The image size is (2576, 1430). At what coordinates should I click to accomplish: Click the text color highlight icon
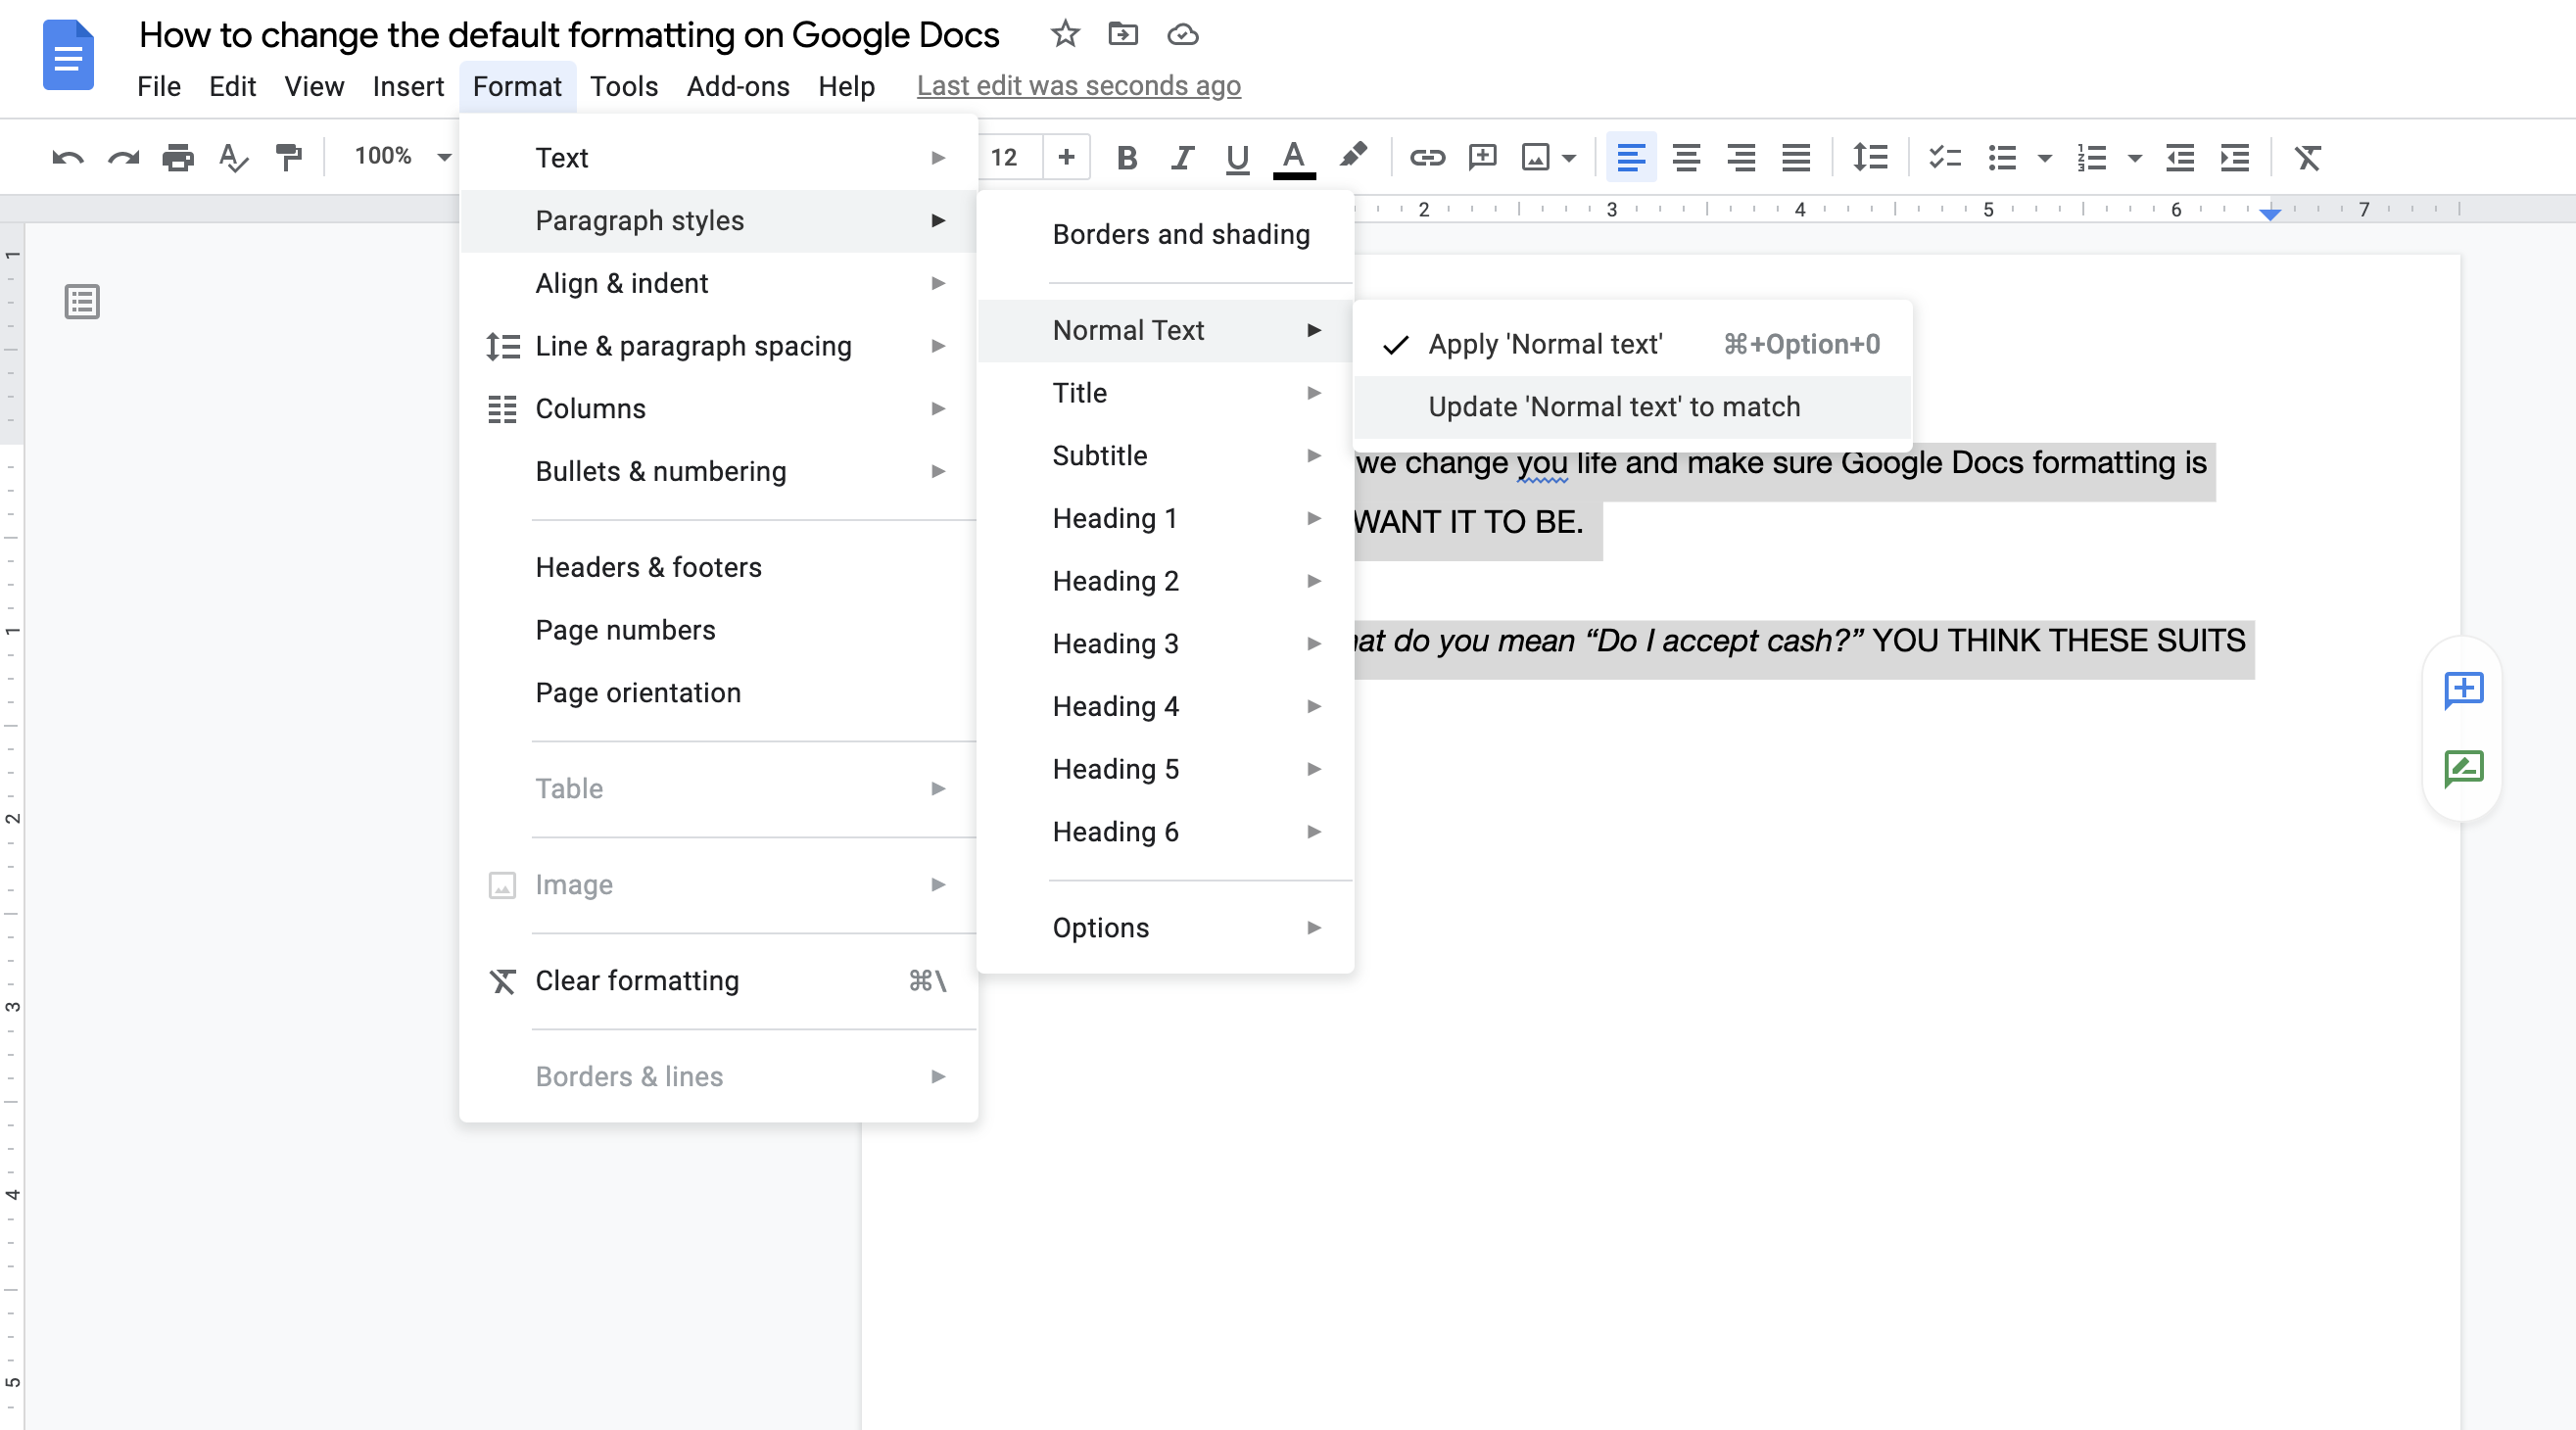(1354, 157)
